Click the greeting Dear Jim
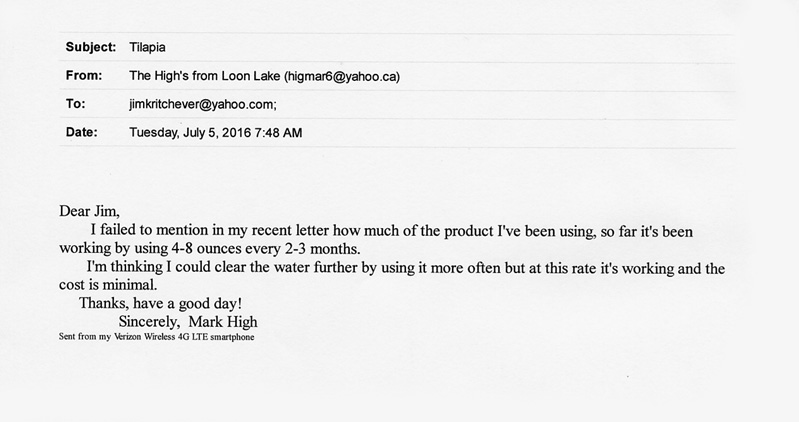799x422 pixels. 89,211
